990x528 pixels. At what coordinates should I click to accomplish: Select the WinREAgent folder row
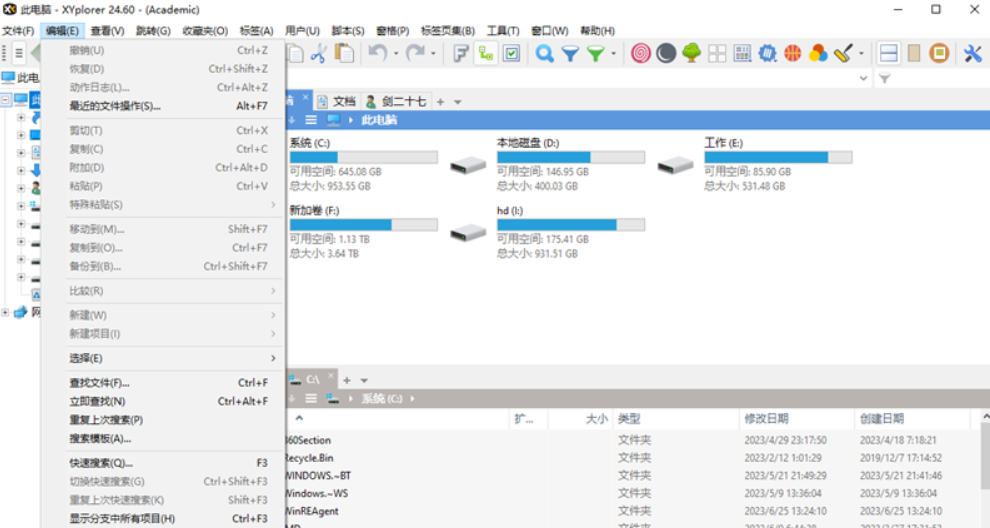point(631,511)
